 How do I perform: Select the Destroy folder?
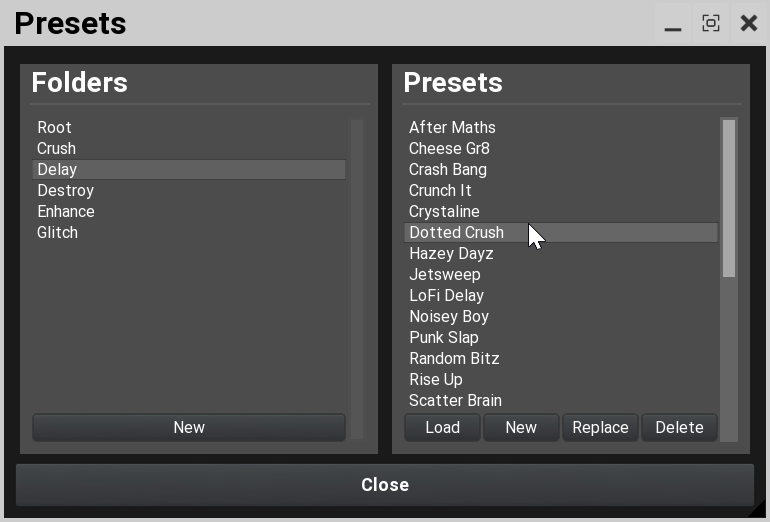tap(189, 191)
